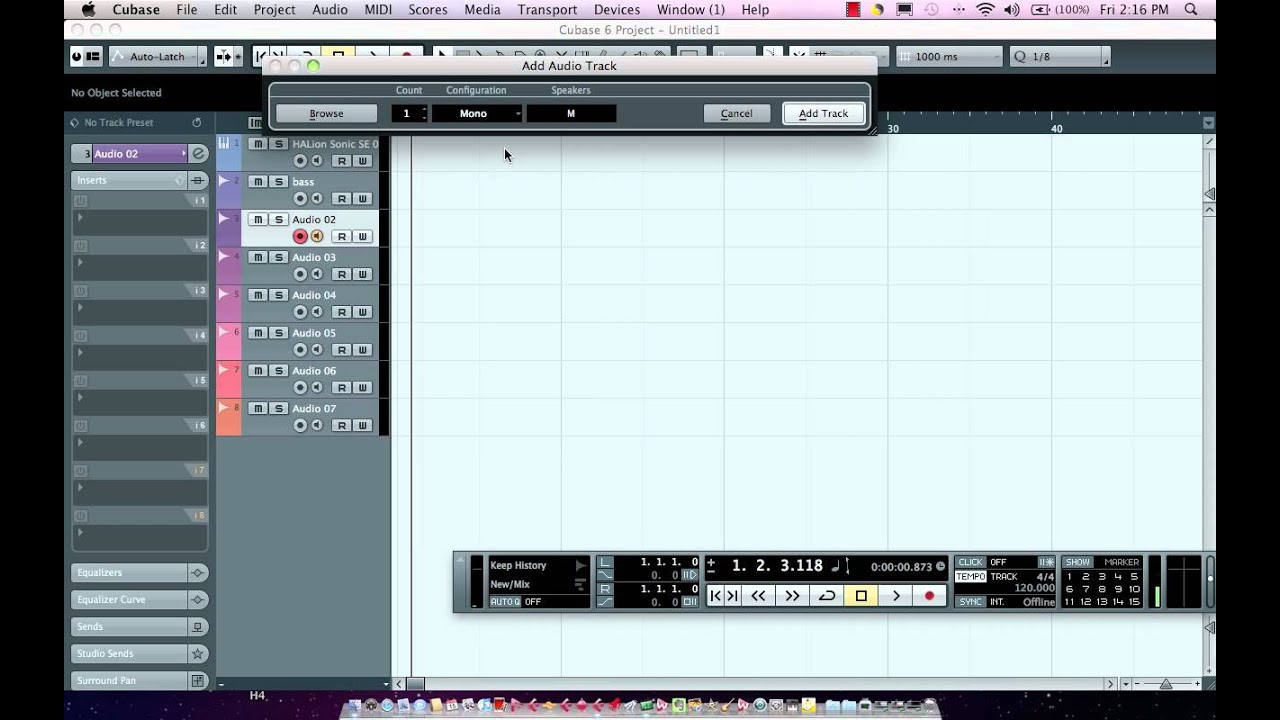1280x720 pixels.
Task: Click the Audio 02 inspector track name
Action: 139,154
